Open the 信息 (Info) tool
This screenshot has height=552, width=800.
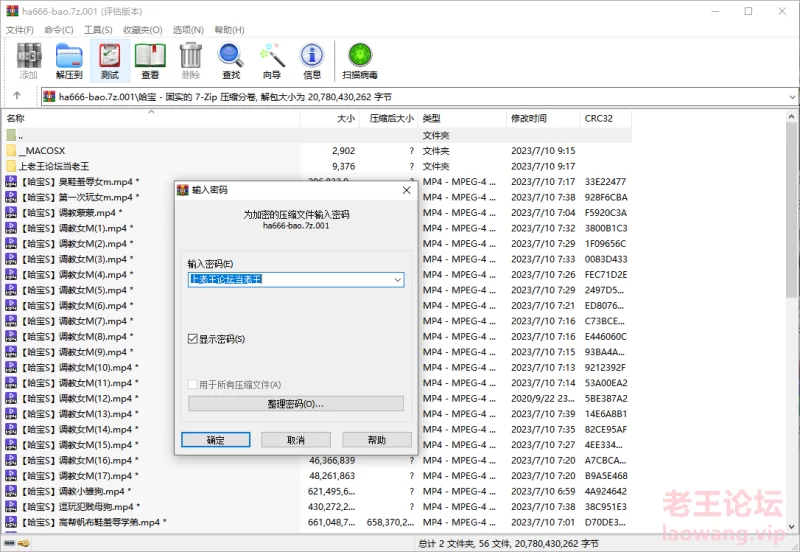(312, 61)
